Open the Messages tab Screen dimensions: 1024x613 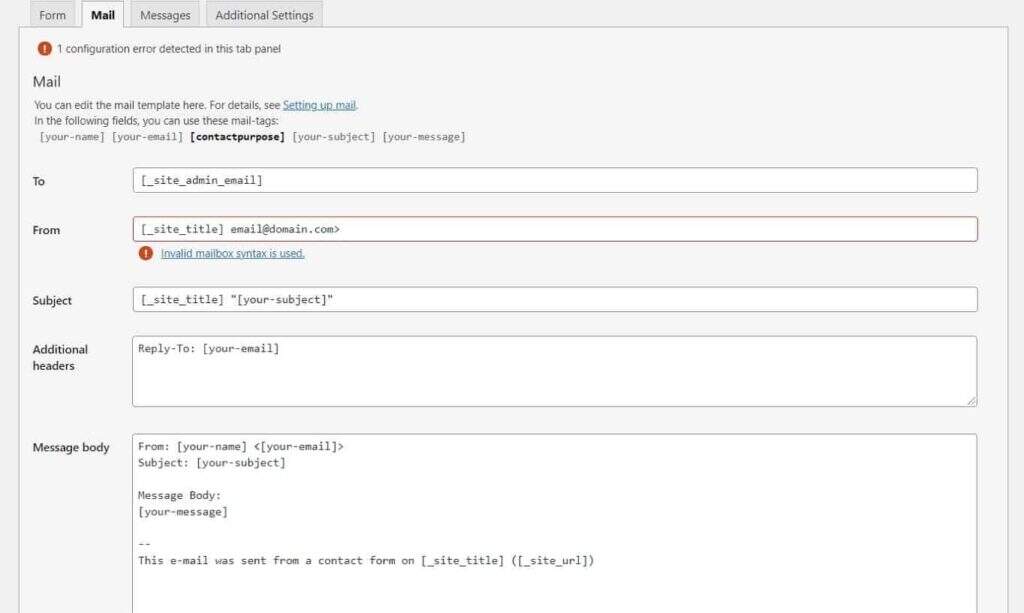pos(165,15)
